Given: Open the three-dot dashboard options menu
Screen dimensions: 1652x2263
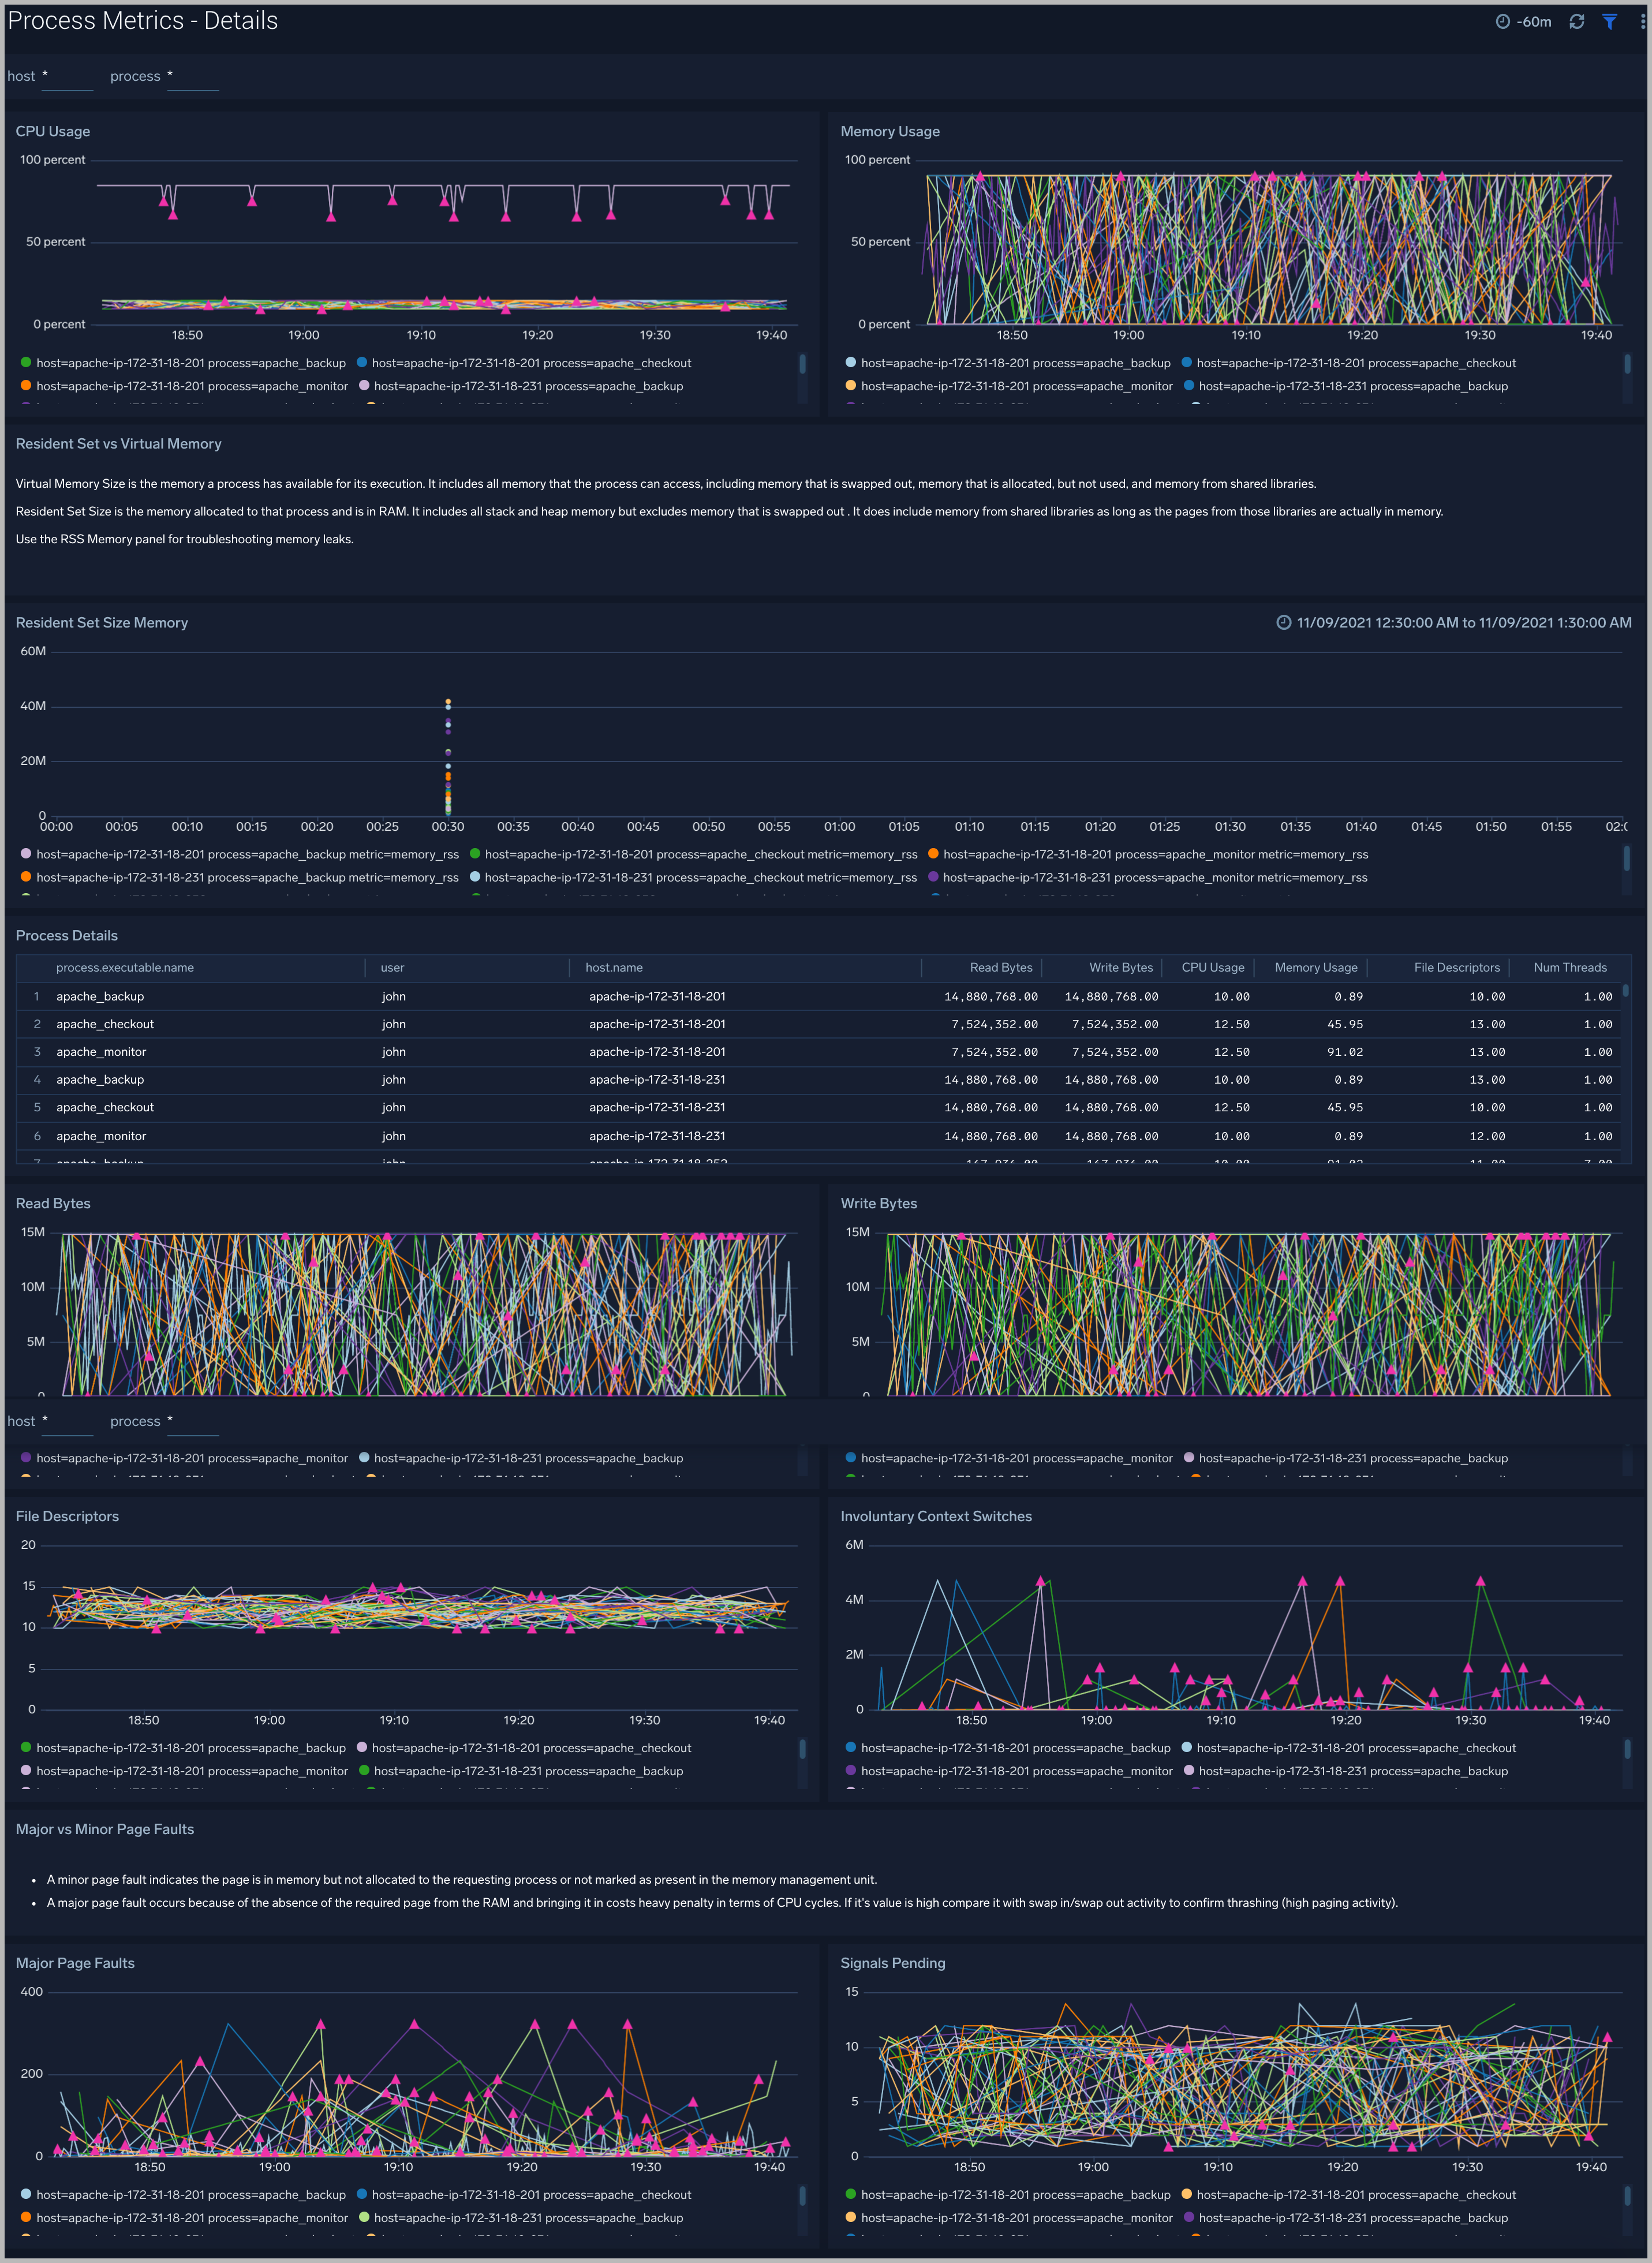Looking at the screenshot, I should [1640, 20].
